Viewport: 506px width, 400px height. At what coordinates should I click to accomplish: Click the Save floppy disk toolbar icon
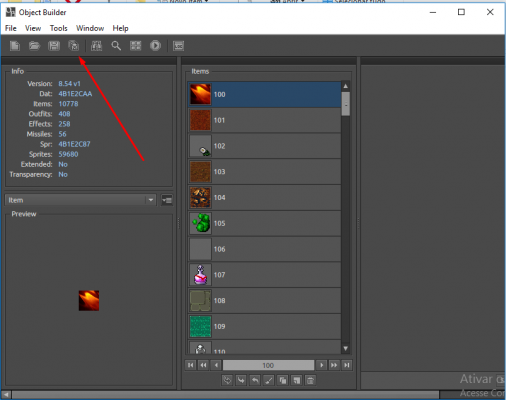(54, 46)
